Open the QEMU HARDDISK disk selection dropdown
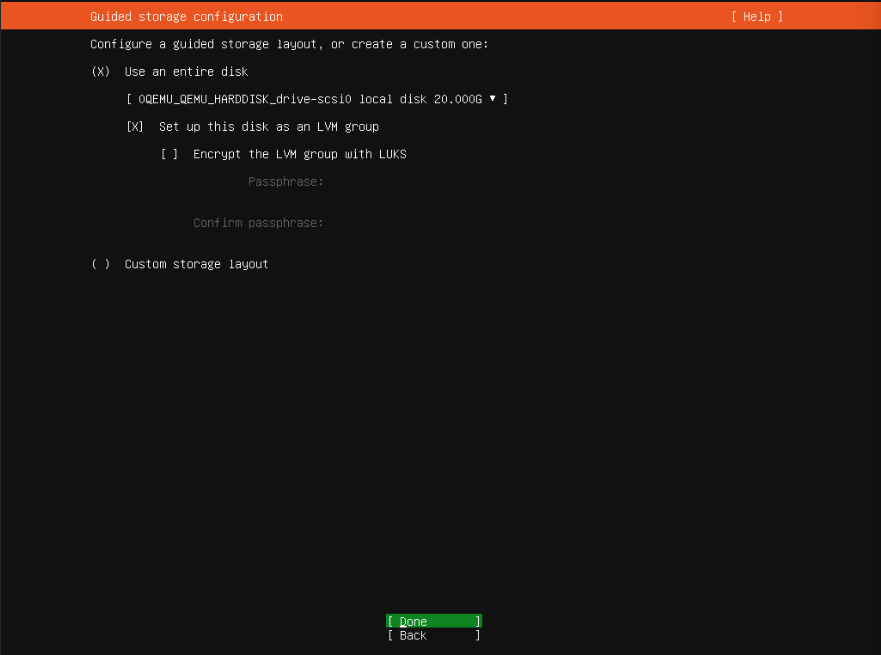Viewport: 881px width, 655px height. click(x=317, y=99)
